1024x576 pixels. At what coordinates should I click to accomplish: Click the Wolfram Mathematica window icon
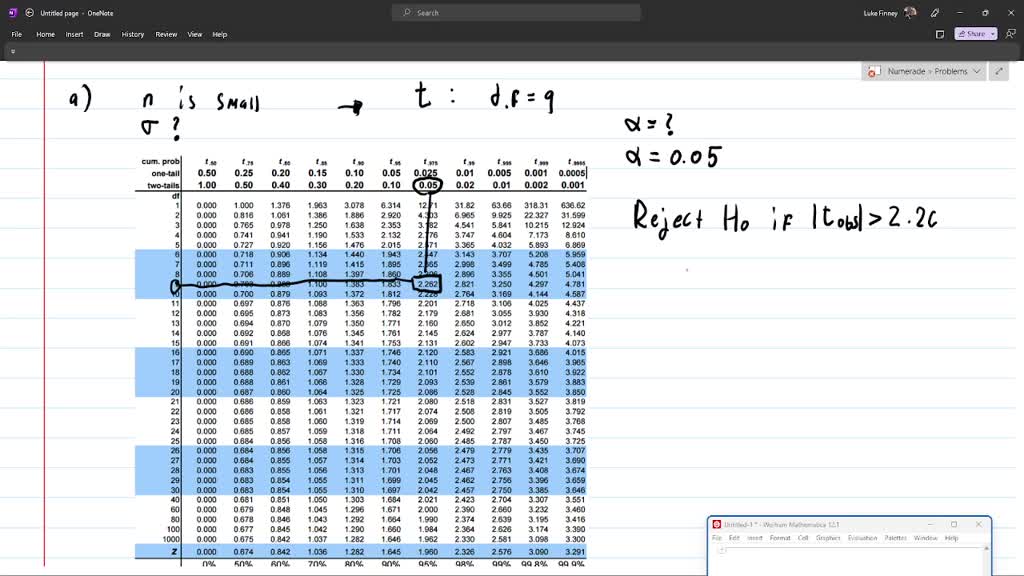click(x=716, y=524)
